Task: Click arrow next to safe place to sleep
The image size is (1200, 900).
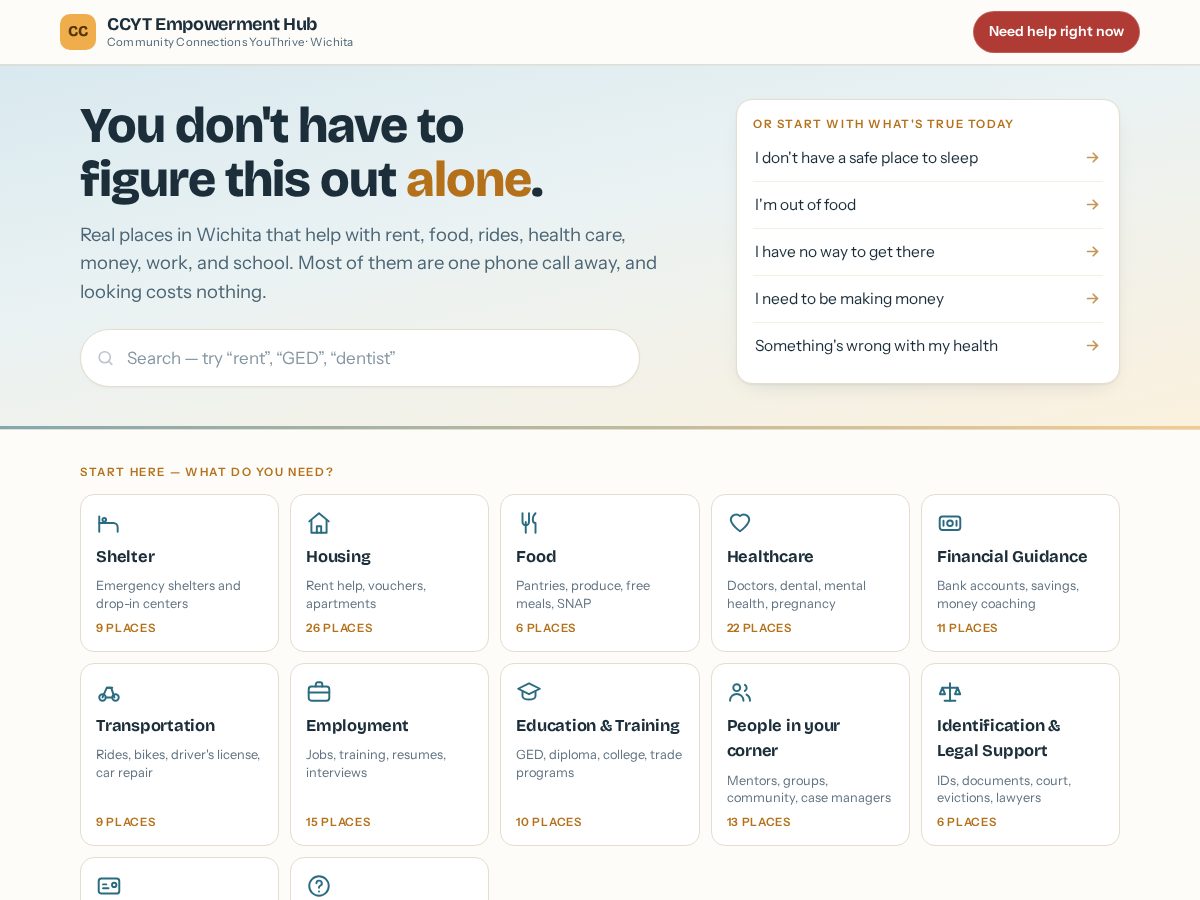Action: 1092,158
